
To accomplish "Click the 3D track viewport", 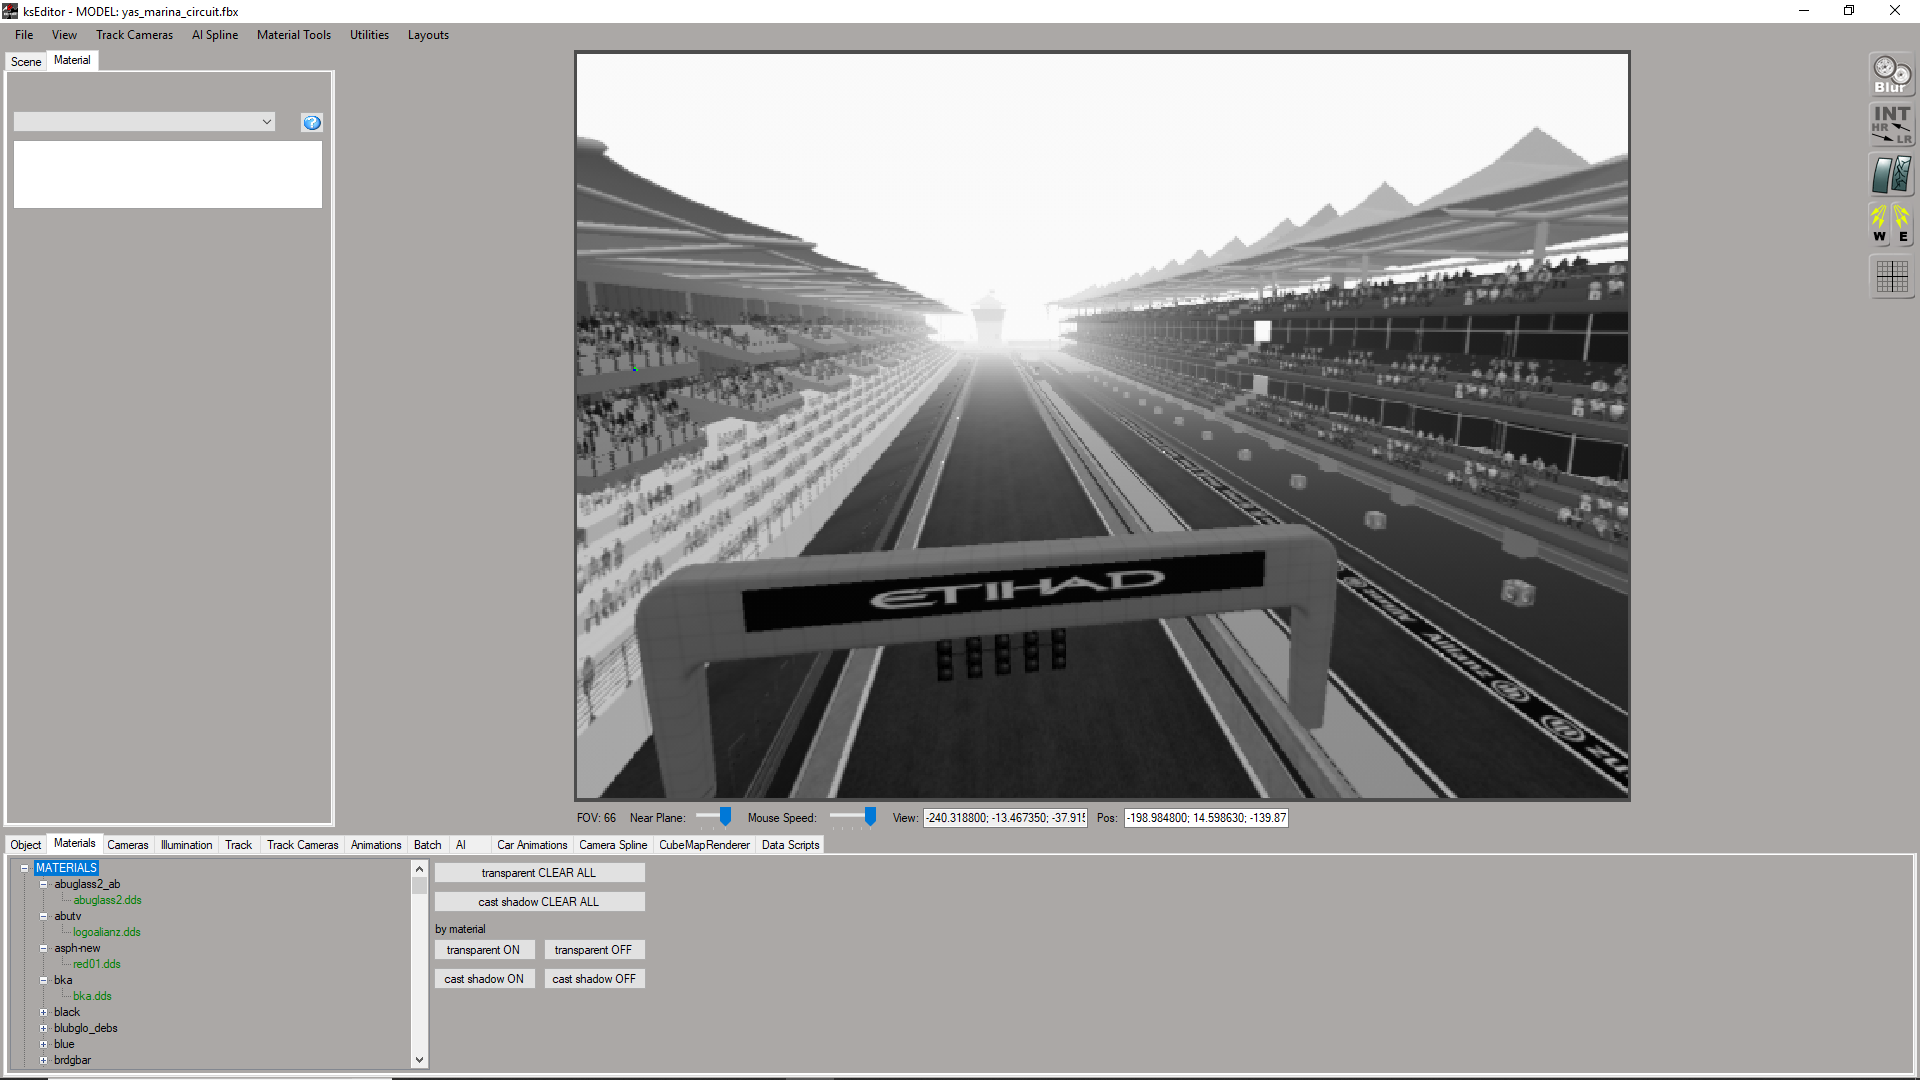I will [1102, 426].
